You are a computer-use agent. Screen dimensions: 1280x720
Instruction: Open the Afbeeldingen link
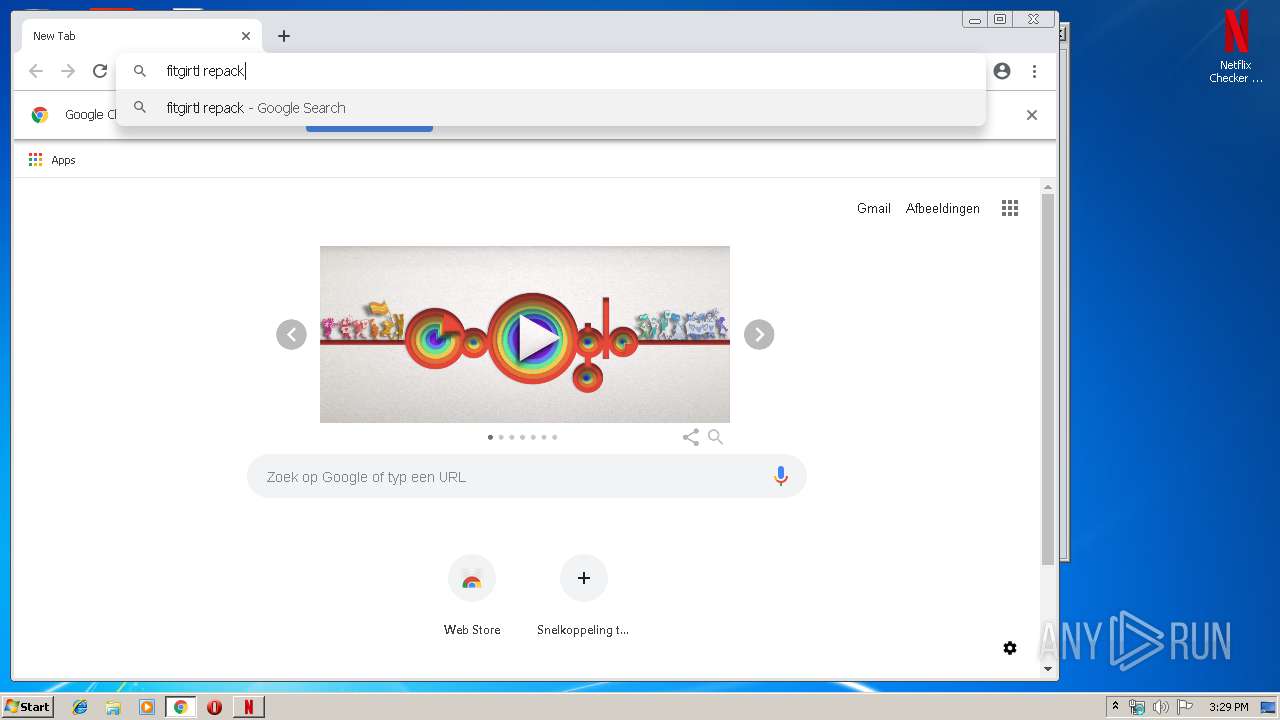[943, 208]
